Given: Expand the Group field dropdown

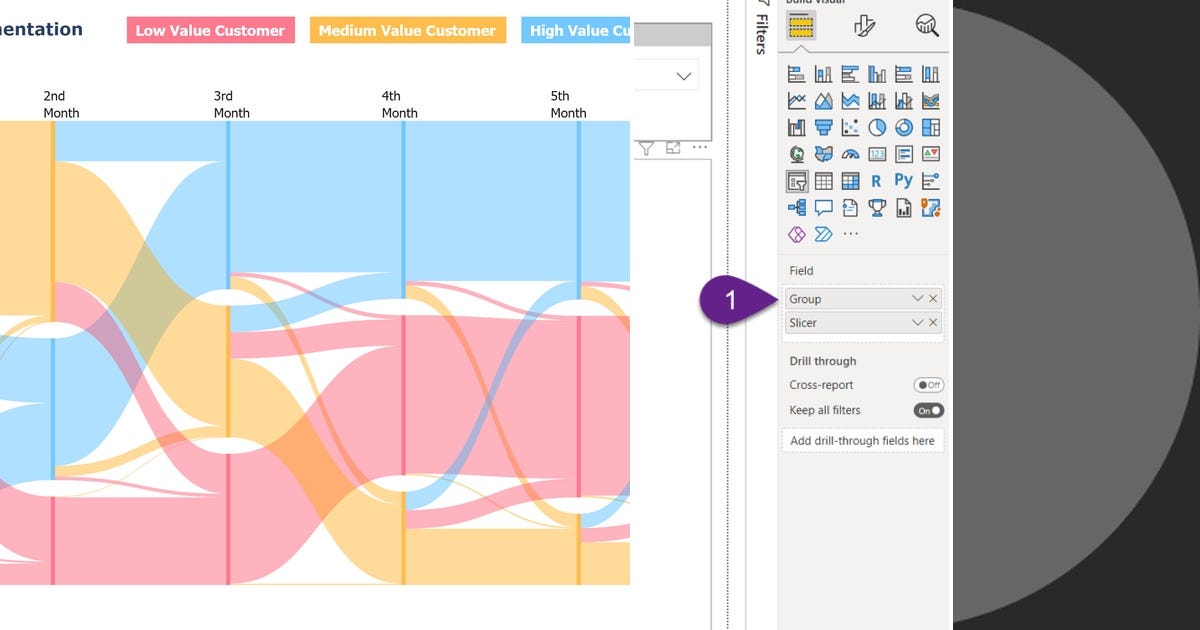Looking at the screenshot, I should coord(917,298).
